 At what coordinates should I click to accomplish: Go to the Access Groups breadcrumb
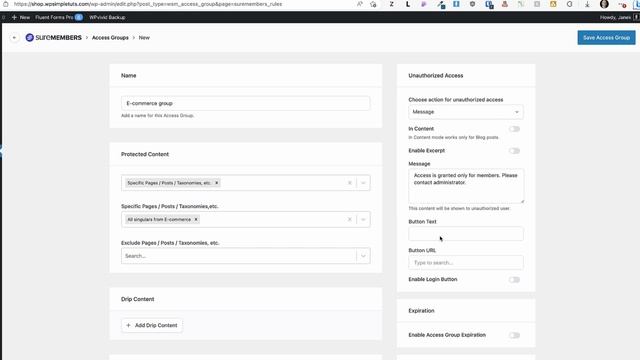pos(110,38)
